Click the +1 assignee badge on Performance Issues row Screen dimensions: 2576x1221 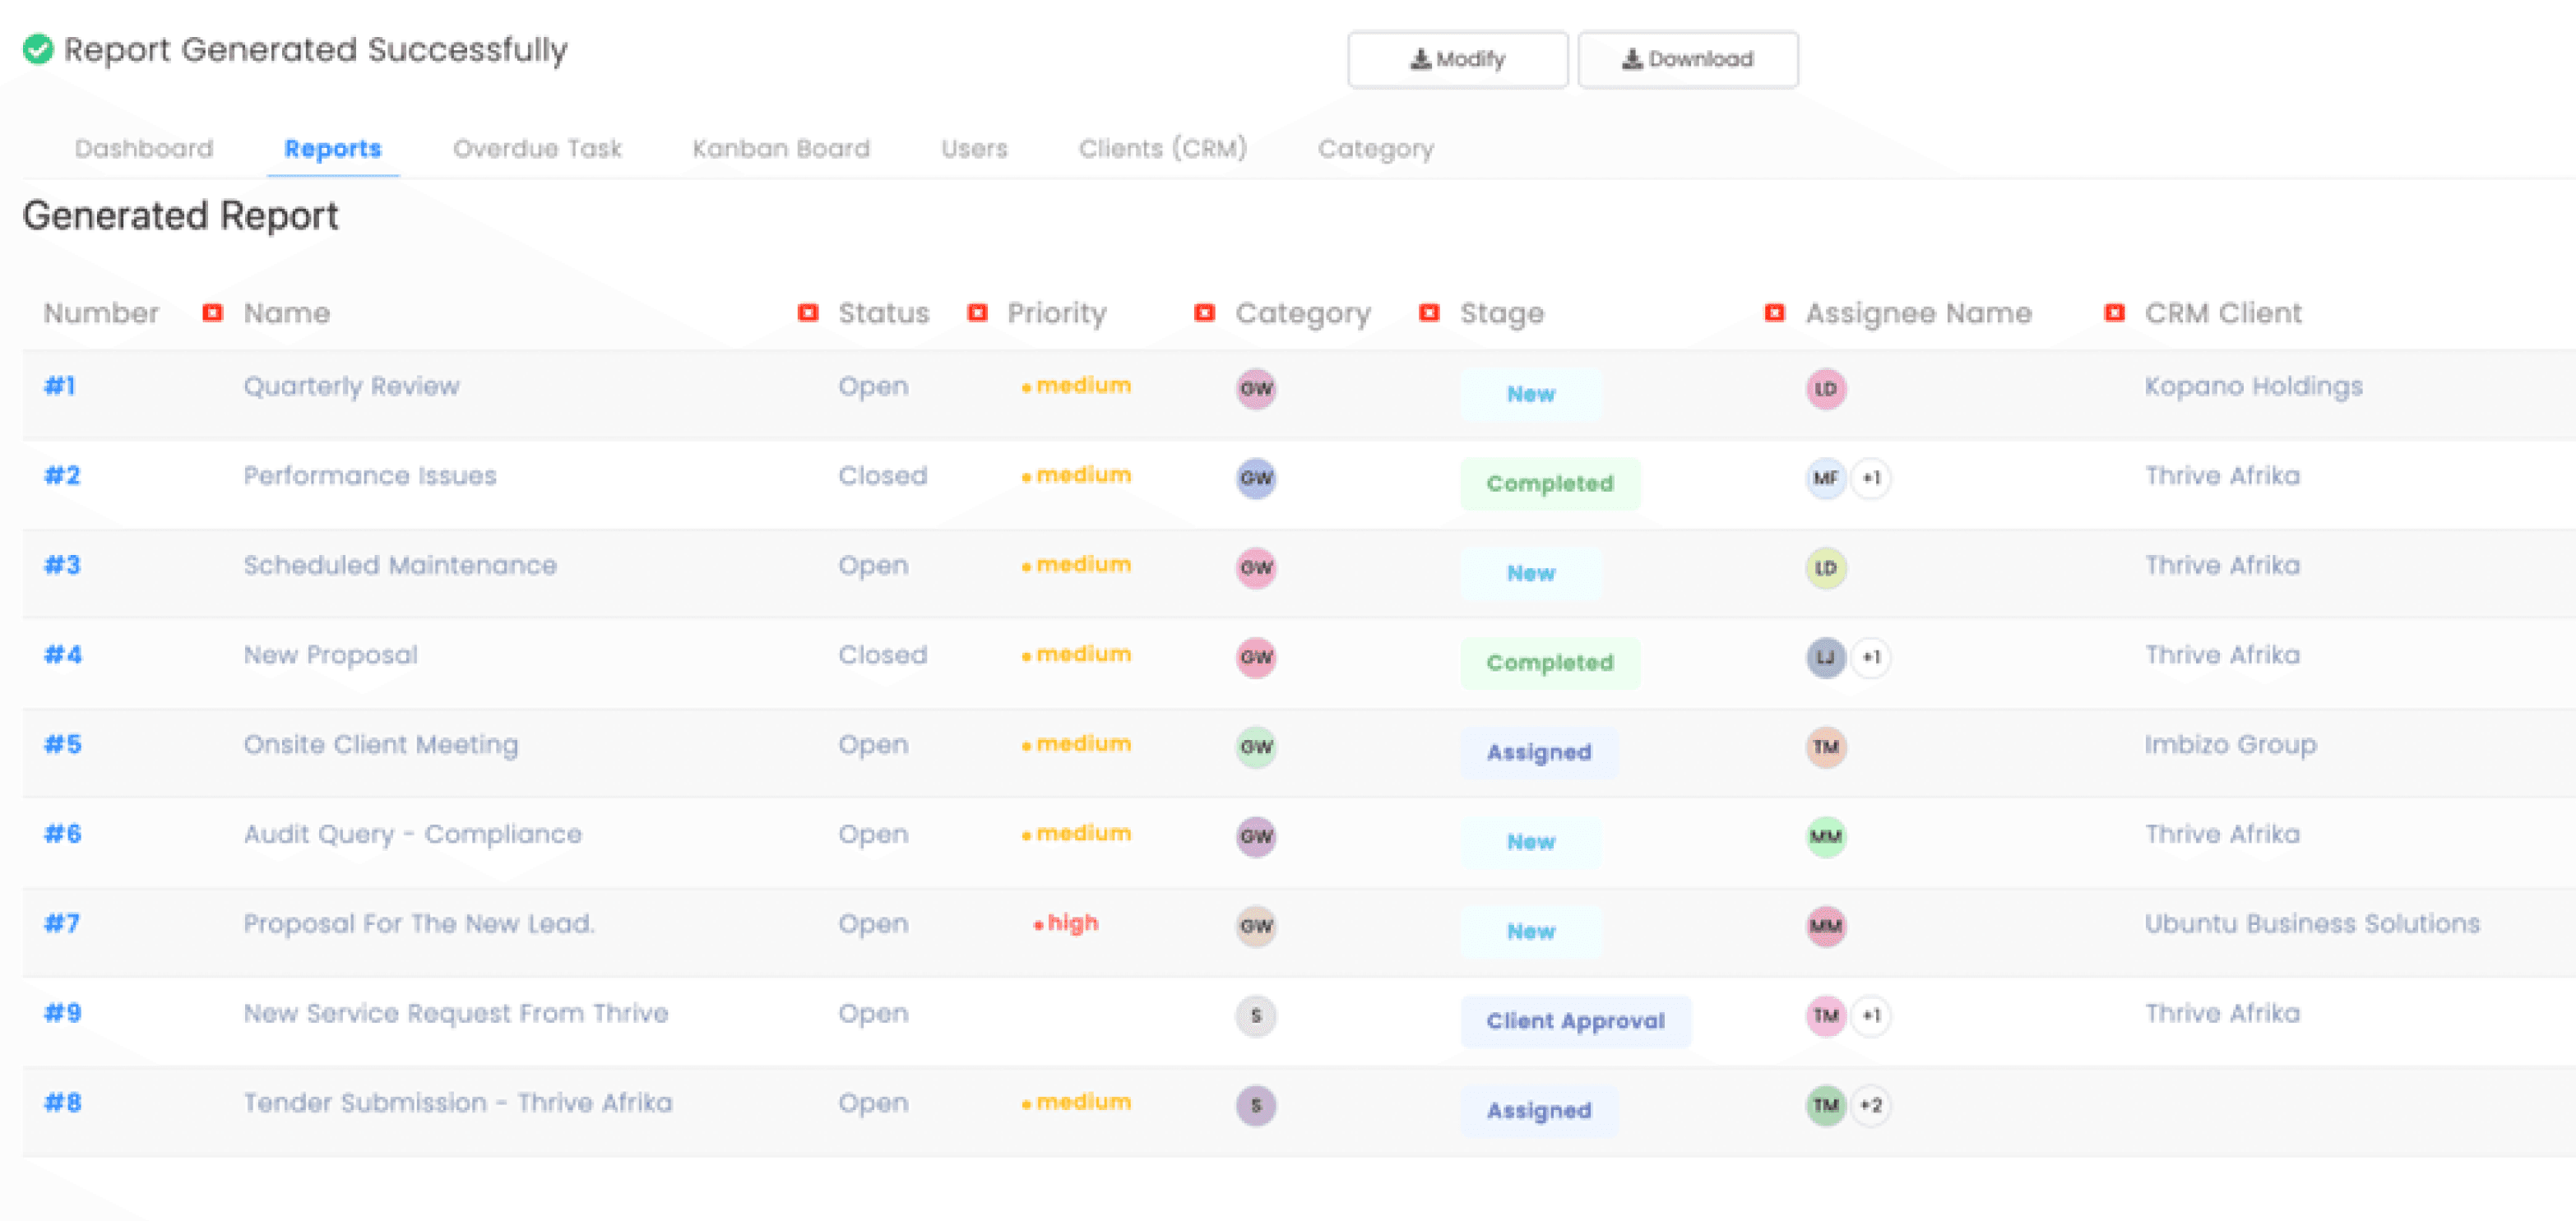(x=1871, y=478)
